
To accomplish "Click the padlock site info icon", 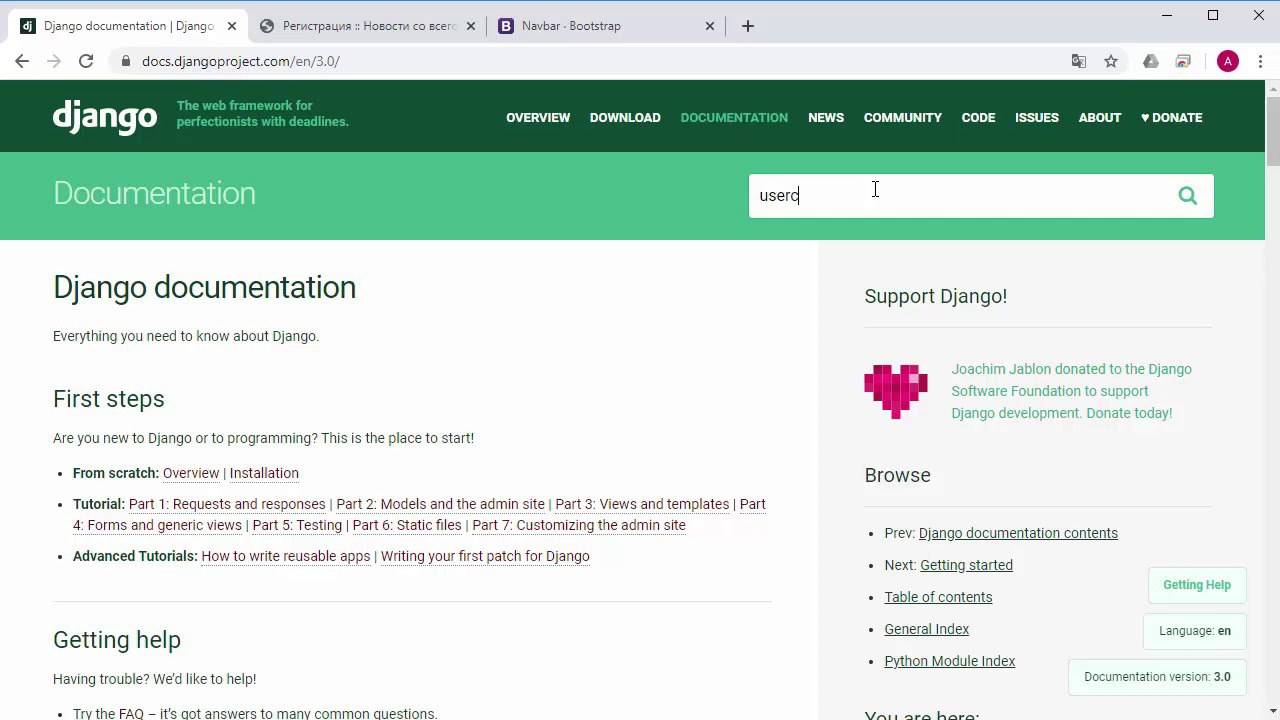I will click(x=125, y=61).
